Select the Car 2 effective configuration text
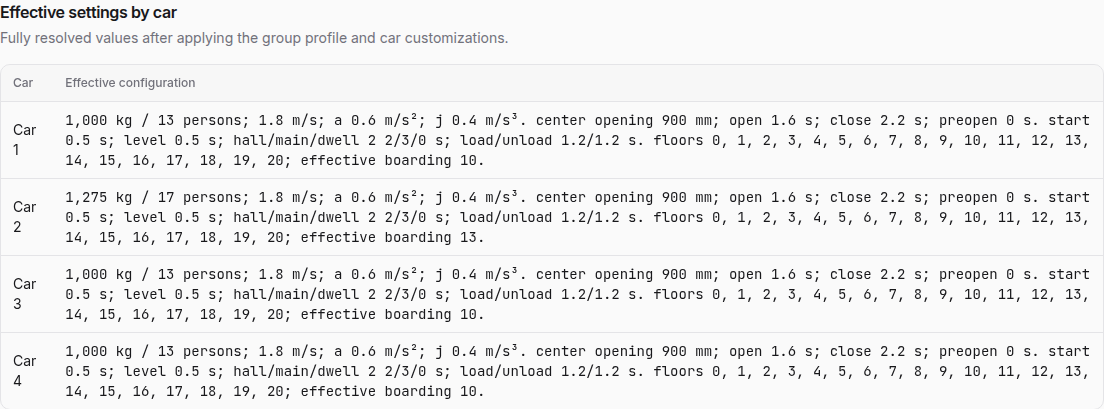1104x409 pixels. pos(577,217)
